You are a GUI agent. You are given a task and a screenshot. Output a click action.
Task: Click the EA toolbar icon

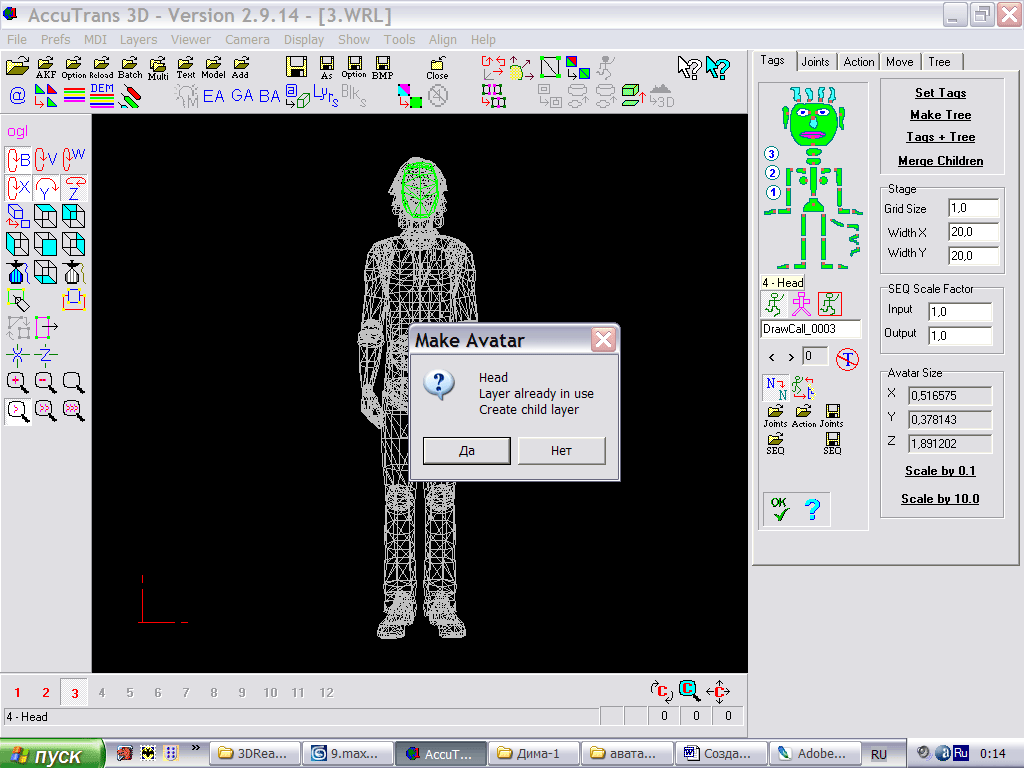(214, 96)
